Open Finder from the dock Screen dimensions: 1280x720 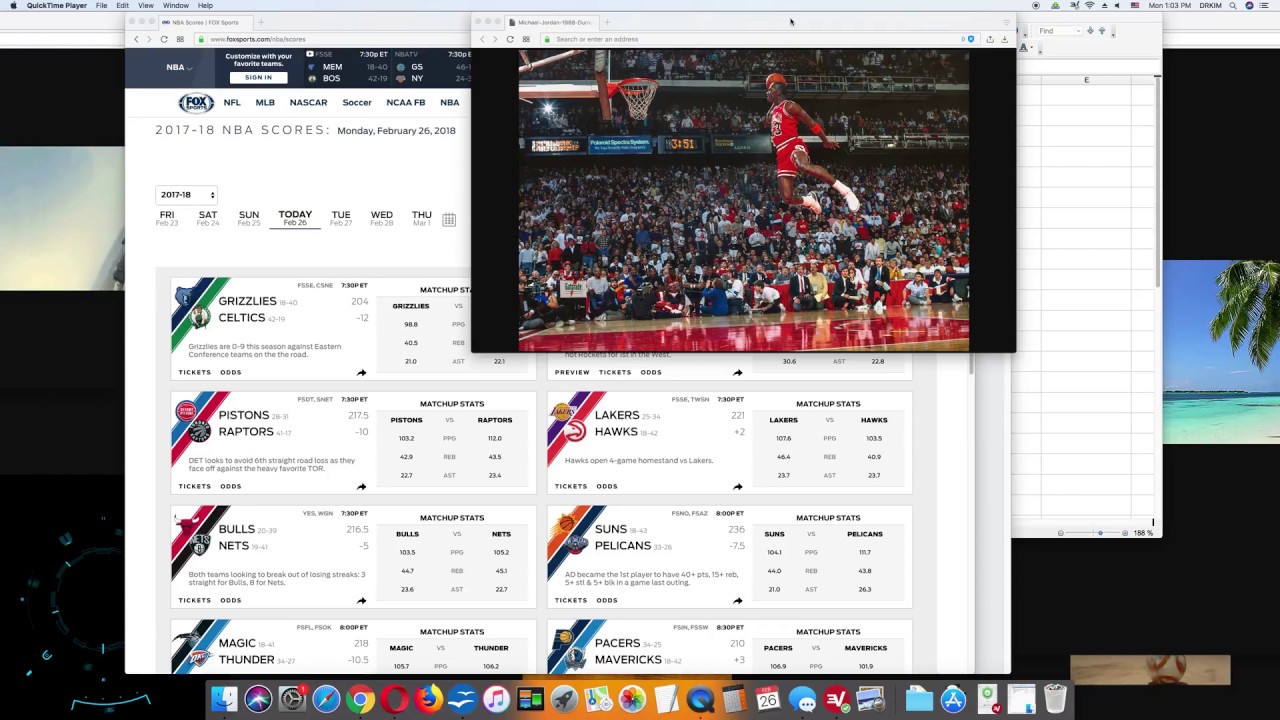[x=224, y=699]
